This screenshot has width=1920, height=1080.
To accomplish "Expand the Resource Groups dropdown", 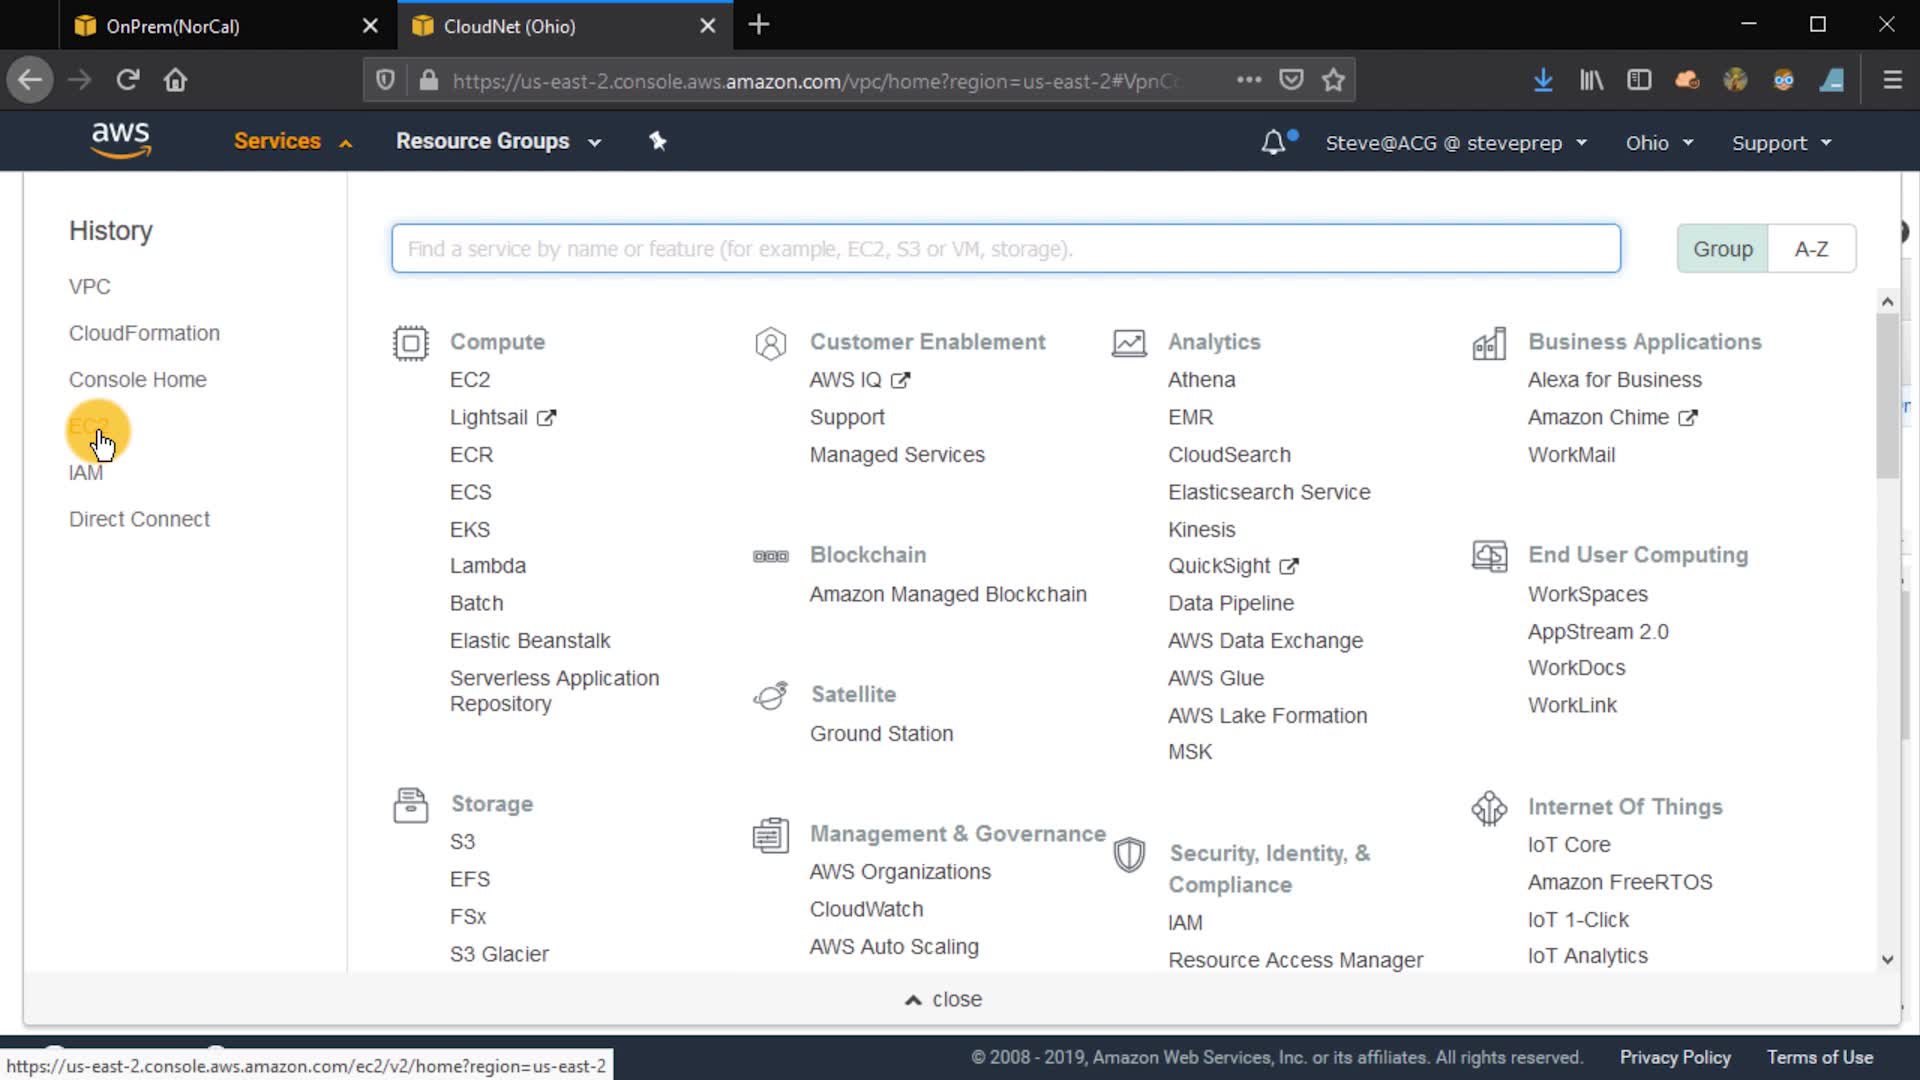I will [498, 141].
